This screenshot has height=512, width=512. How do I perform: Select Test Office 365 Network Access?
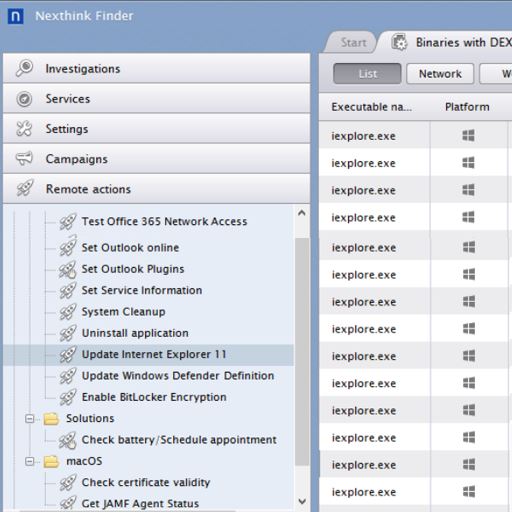tap(164, 221)
